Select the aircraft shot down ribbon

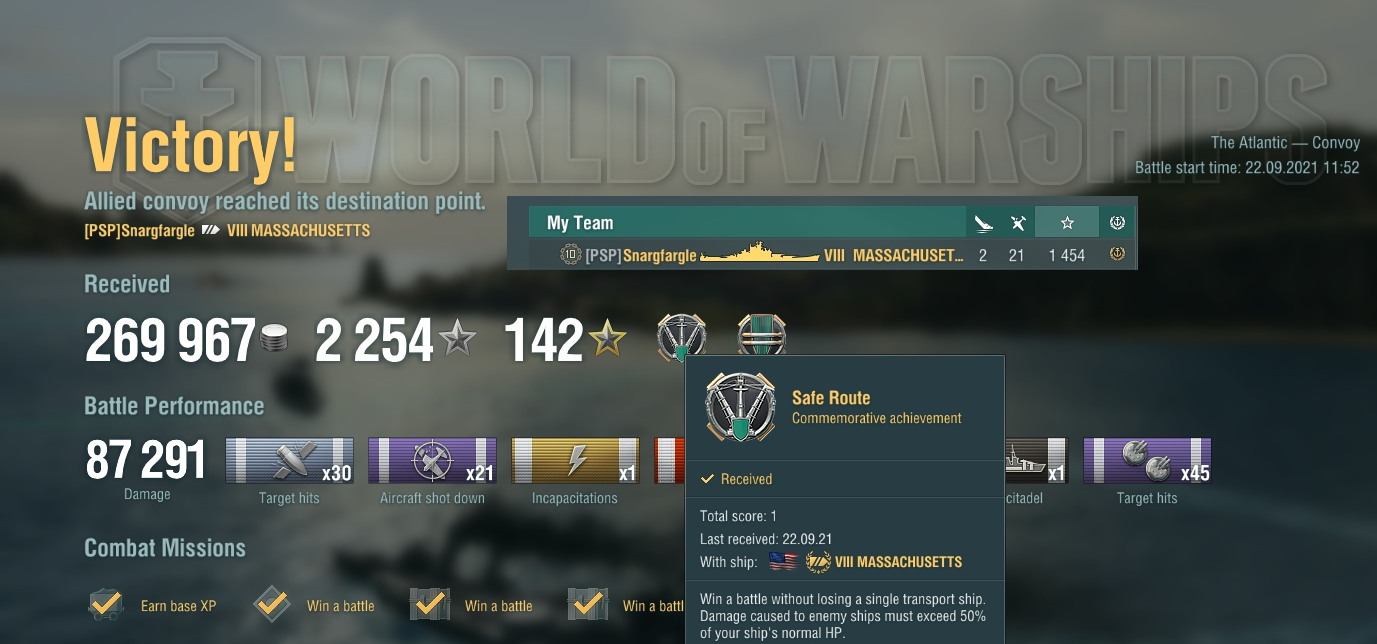[x=432, y=461]
